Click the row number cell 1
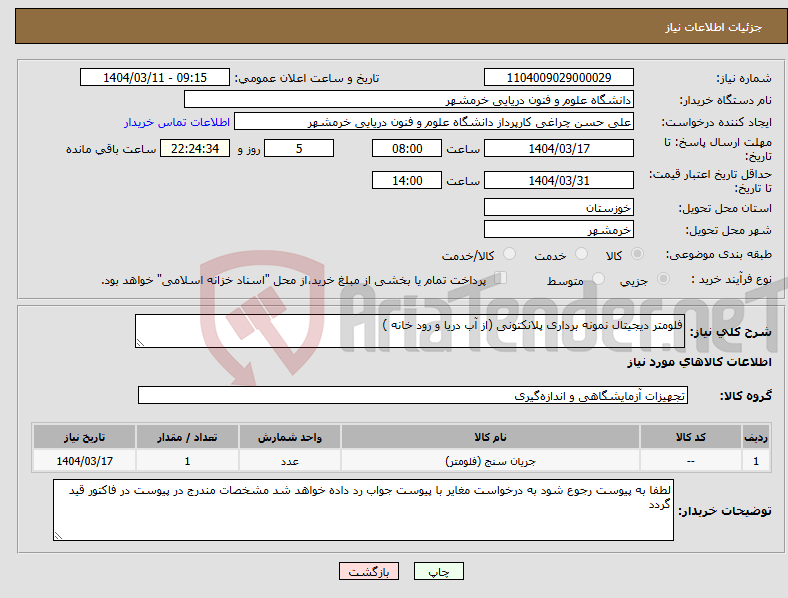This screenshot has width=788, height=598. tap(756, 460)
